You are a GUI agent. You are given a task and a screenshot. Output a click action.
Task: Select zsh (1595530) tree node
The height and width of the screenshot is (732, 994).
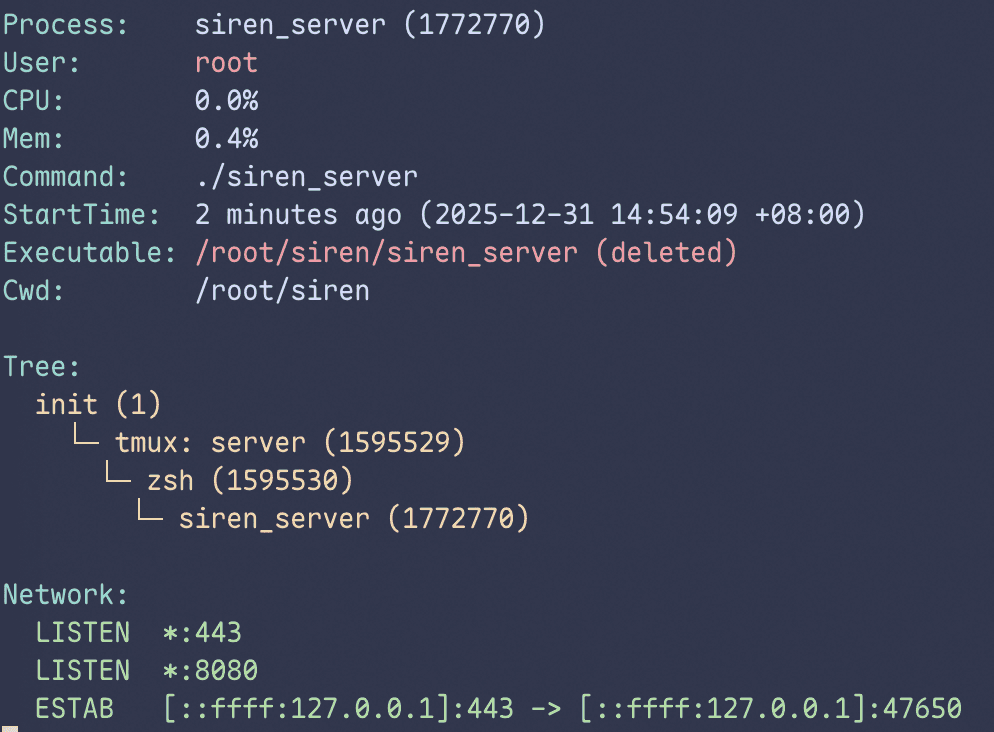pos(250,480)
